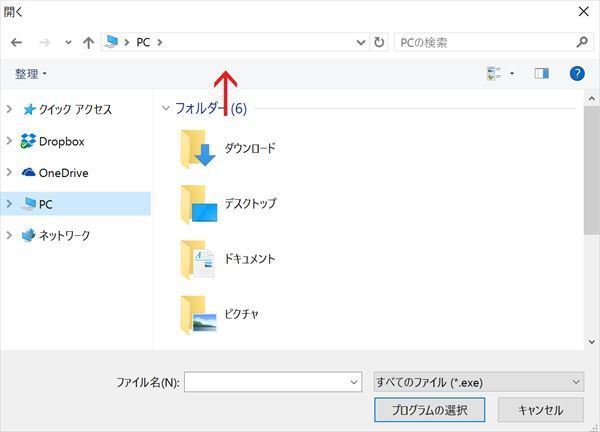Open すべてのファイル (*.exe) filter dropdown

point(479,382)
